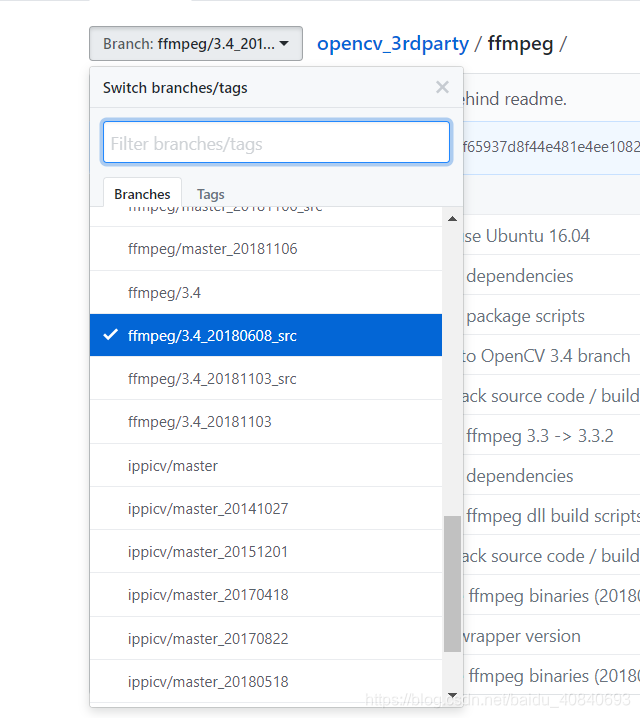Select branch ffmpeg/3.4_20181103

(266, 421)
